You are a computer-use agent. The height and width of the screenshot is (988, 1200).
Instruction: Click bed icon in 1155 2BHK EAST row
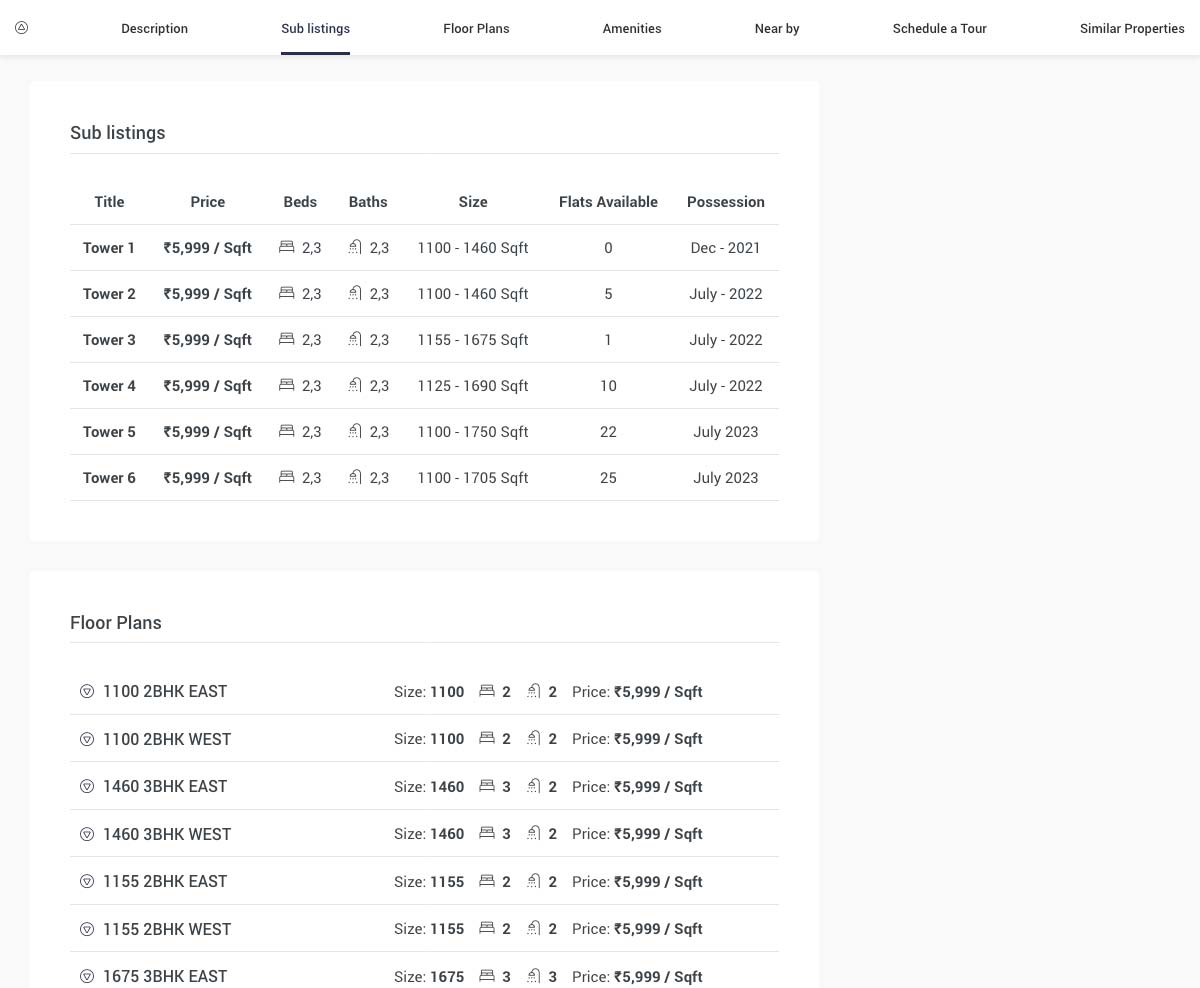(487, 881)
